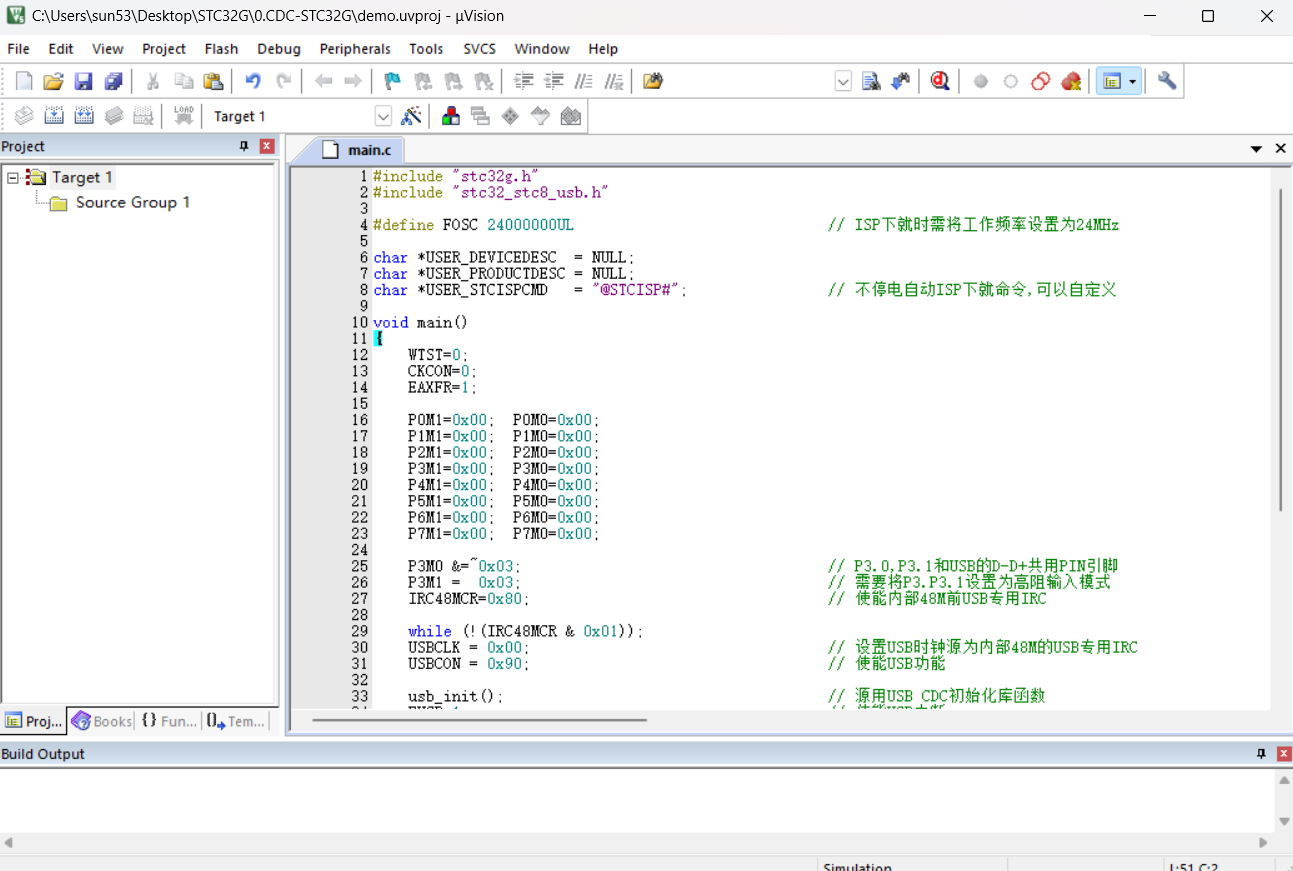Pin the Build Output panel
Viewport: 1293px width, 871px height.
coord(1262,754)
